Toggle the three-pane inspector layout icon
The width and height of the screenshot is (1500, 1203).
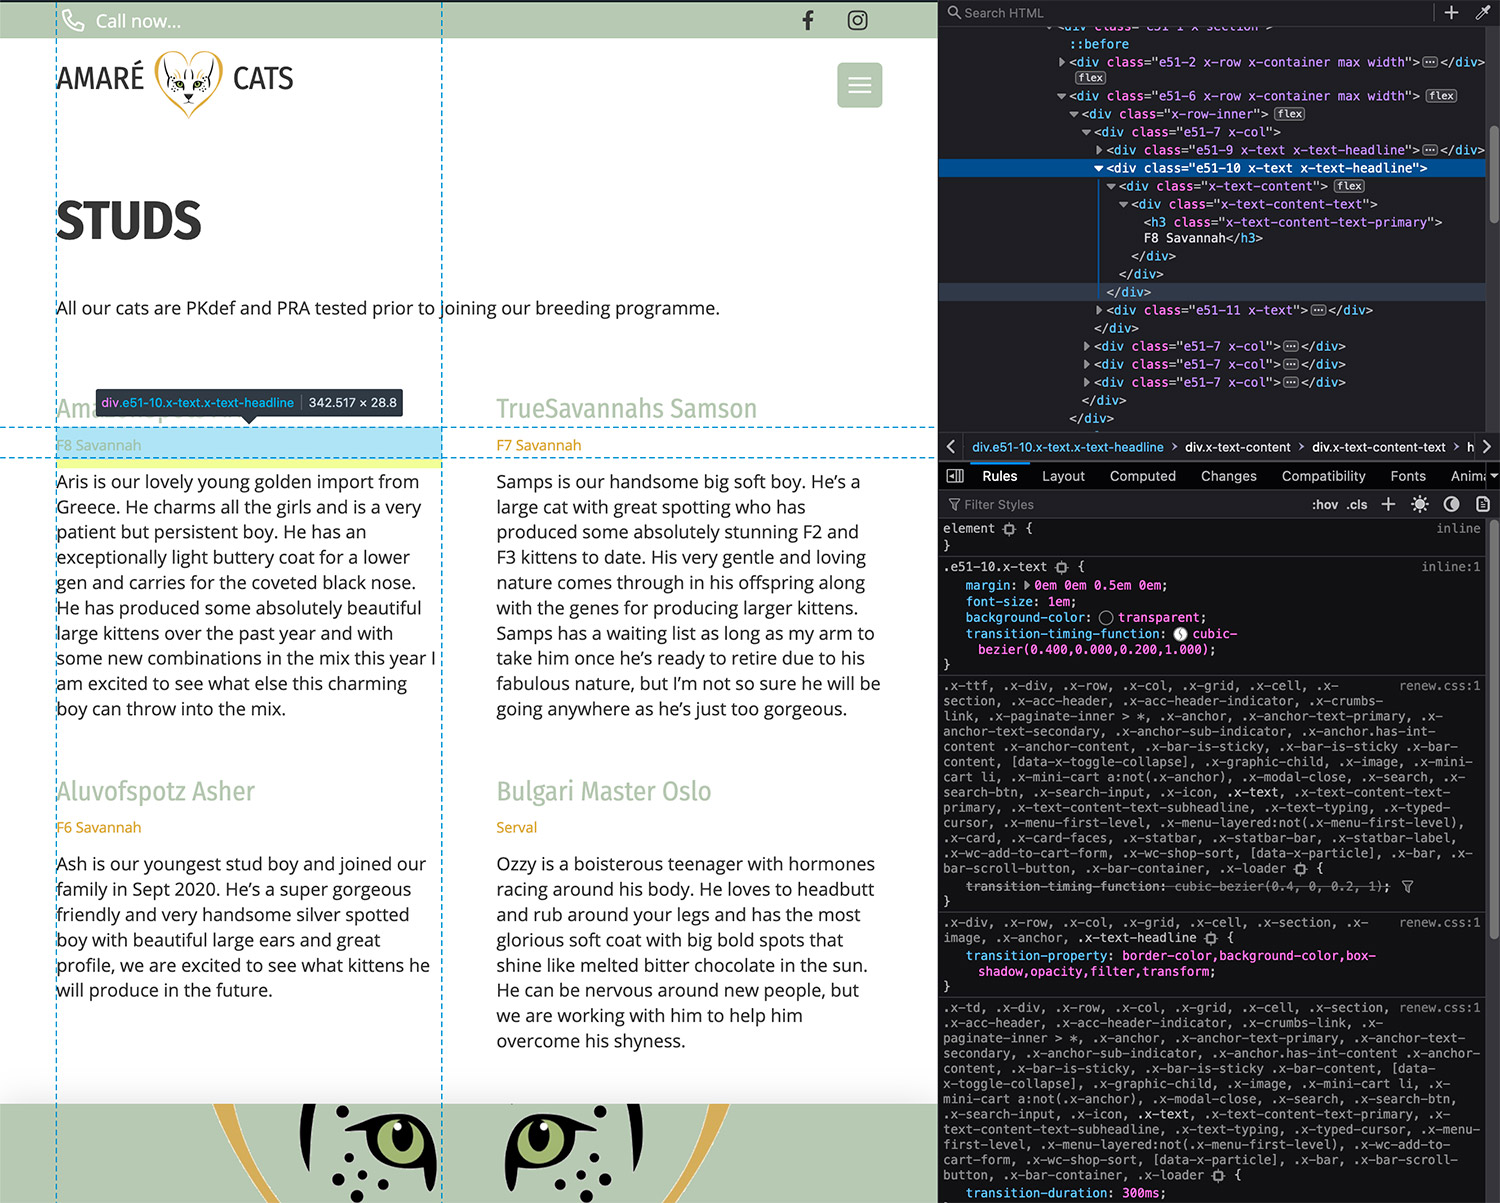pyautogui.click(x=955, y=476)
